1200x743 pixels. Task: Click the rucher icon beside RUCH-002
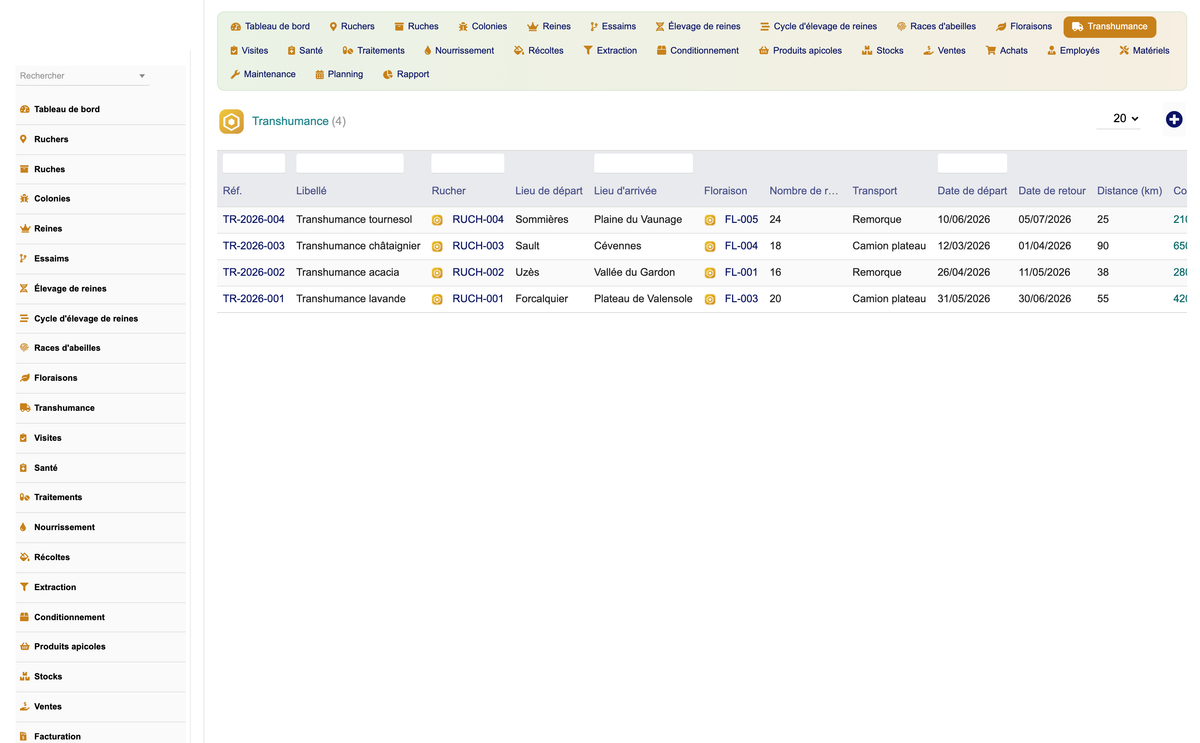click(x=437, y=273)
